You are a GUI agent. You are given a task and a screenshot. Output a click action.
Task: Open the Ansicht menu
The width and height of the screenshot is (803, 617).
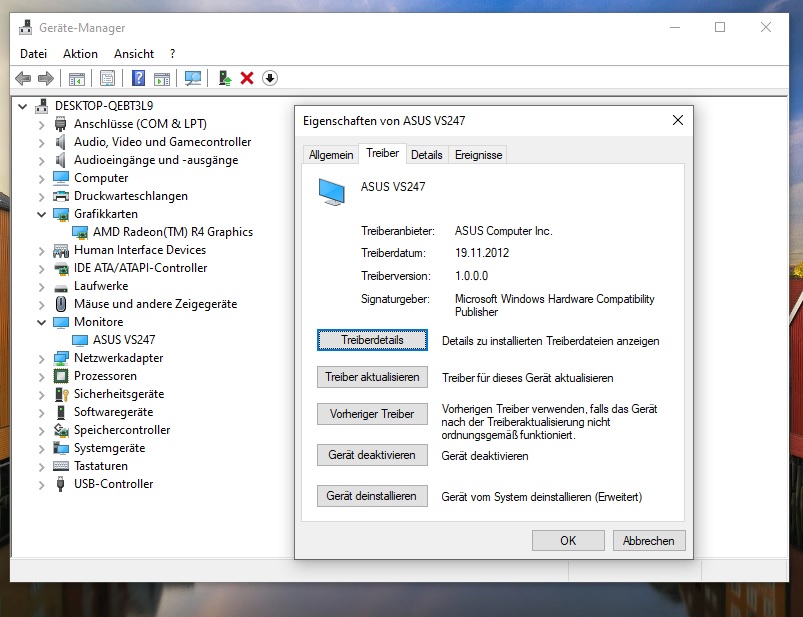(x=134, y=54)
